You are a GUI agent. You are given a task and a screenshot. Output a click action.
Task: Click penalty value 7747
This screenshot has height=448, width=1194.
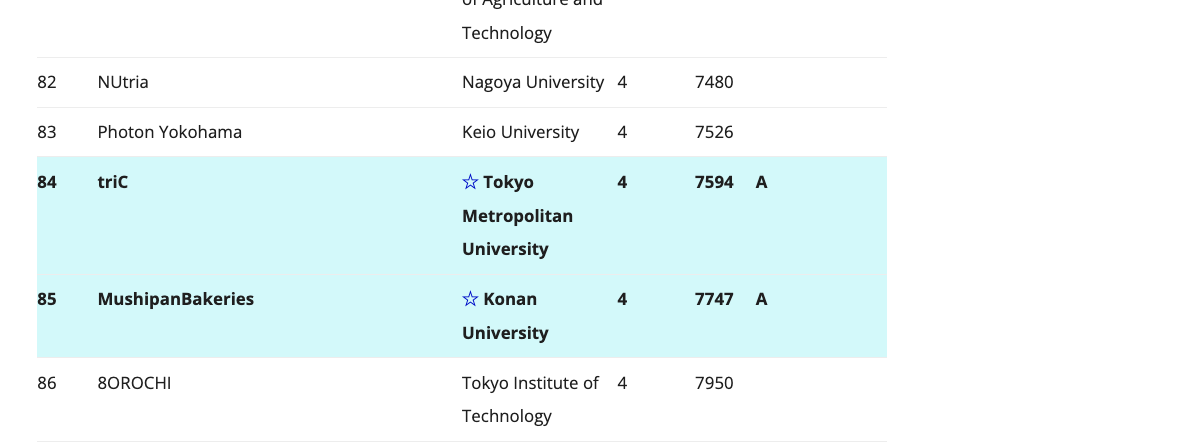(x=714, y=299)
